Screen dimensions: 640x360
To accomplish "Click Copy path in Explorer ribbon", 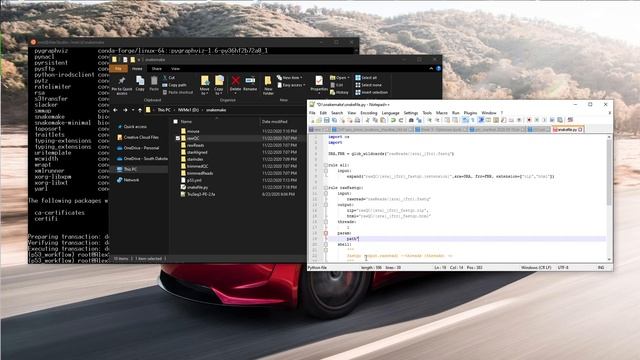I will coord(174,85).
